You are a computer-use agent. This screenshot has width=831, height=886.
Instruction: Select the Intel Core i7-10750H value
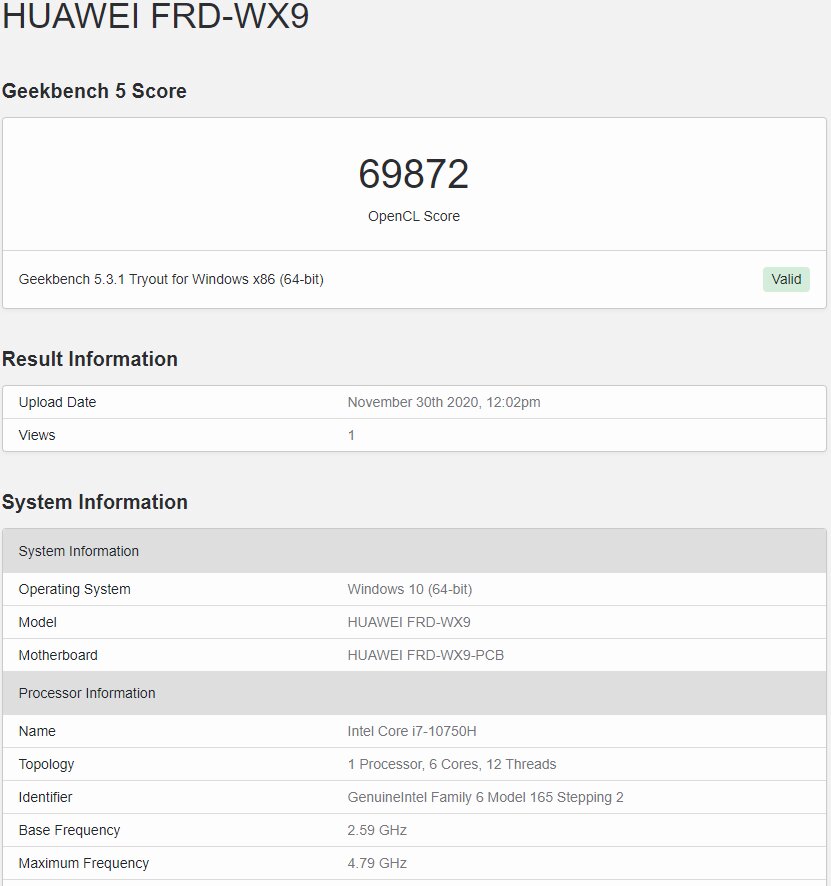[412, 731]
